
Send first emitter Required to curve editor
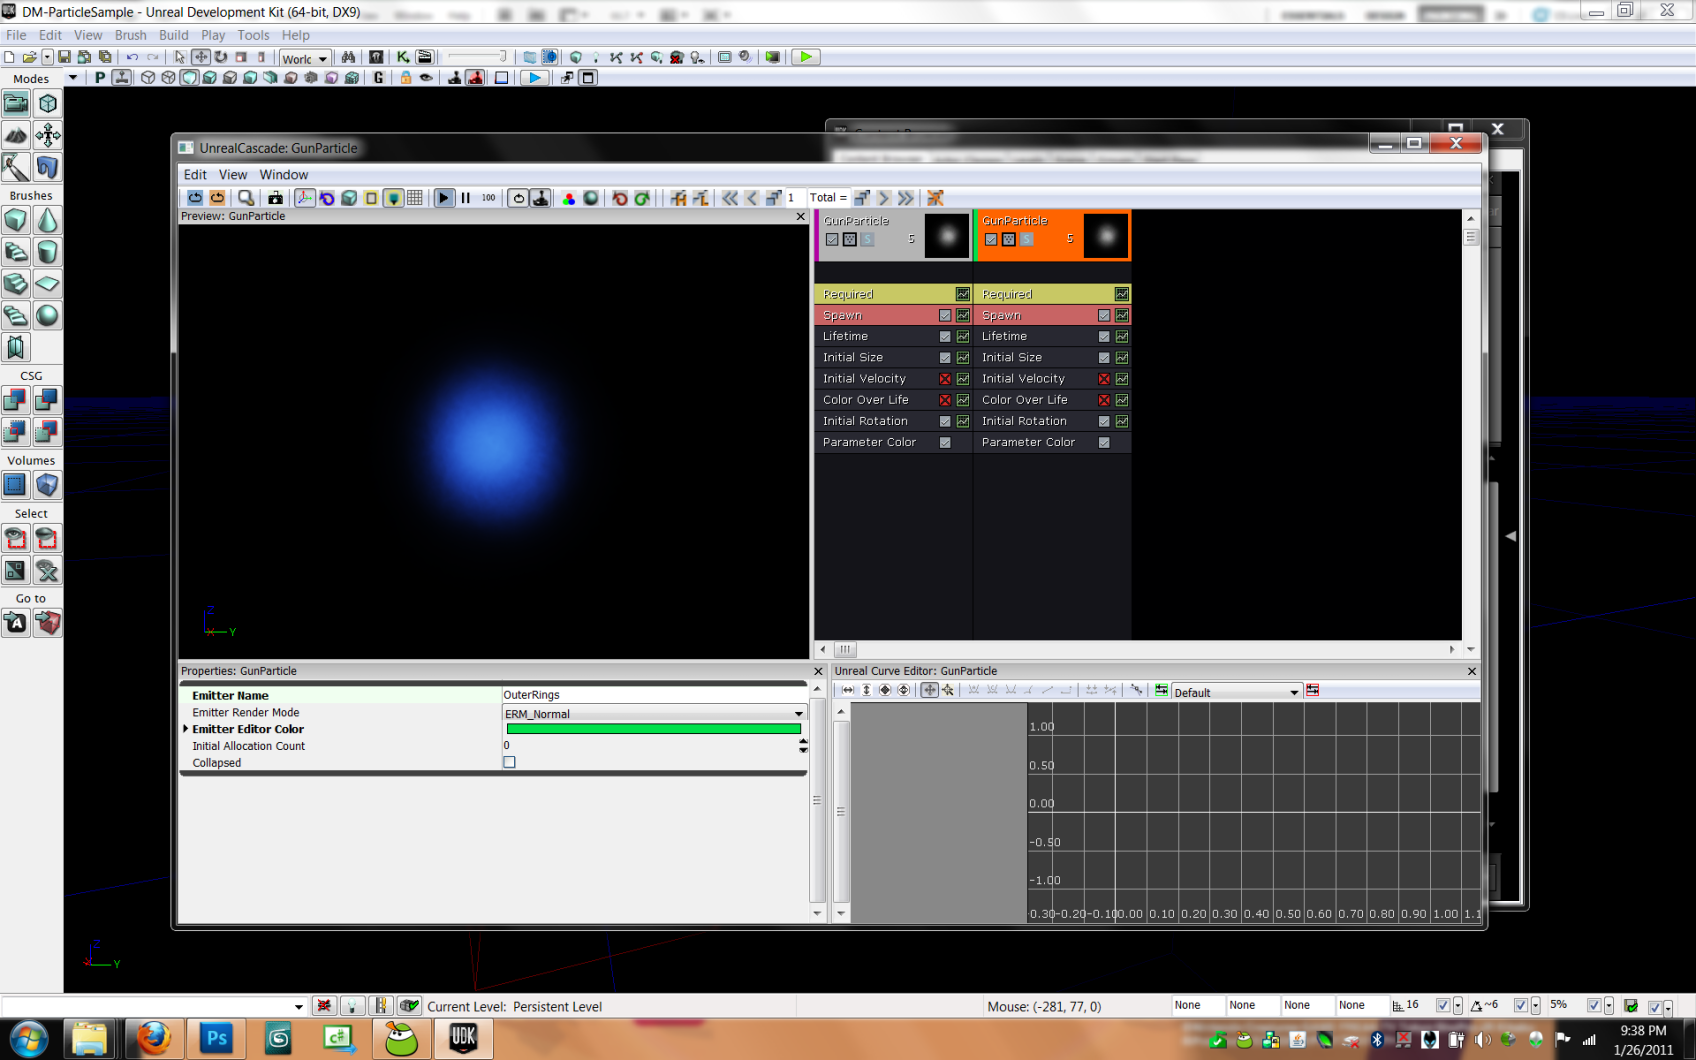point(963,294)
